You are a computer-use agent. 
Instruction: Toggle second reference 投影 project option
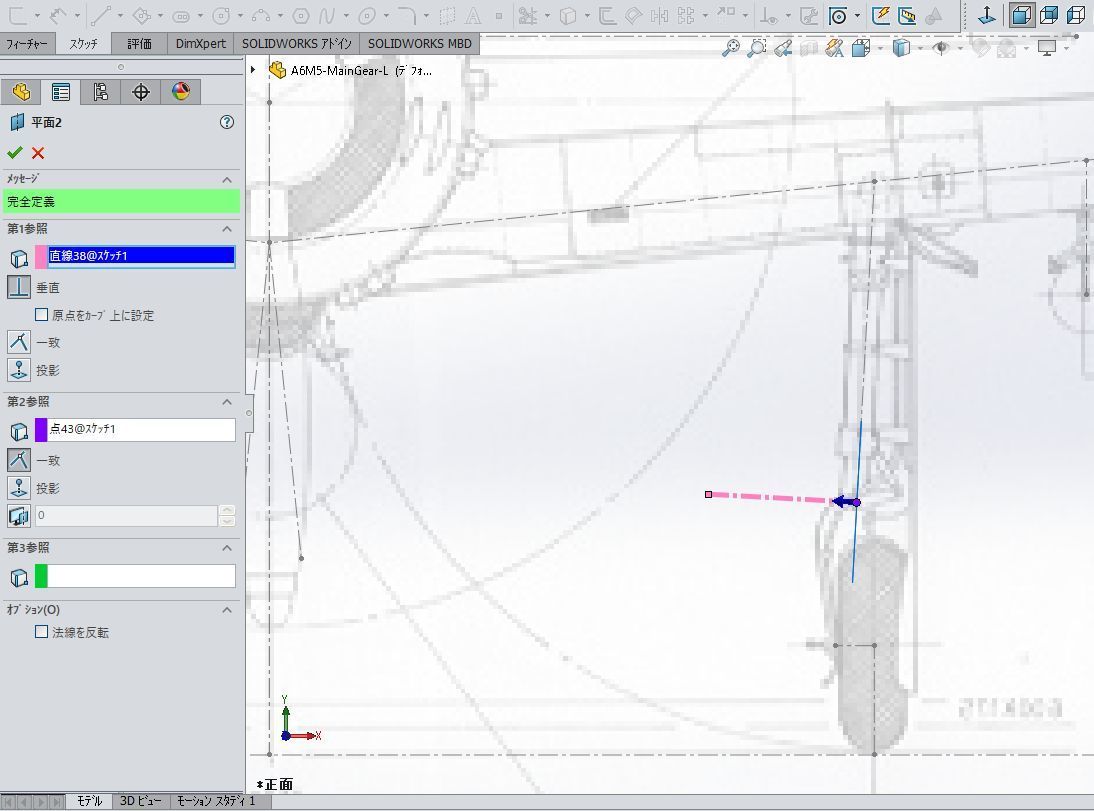pos(19,488)
